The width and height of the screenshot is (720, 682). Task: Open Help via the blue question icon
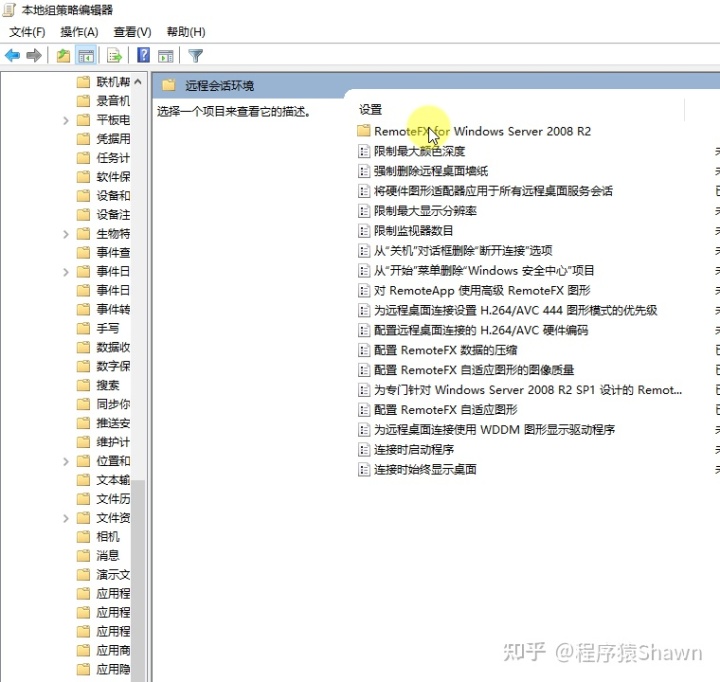pyautogui.click(x=143, y=55)
